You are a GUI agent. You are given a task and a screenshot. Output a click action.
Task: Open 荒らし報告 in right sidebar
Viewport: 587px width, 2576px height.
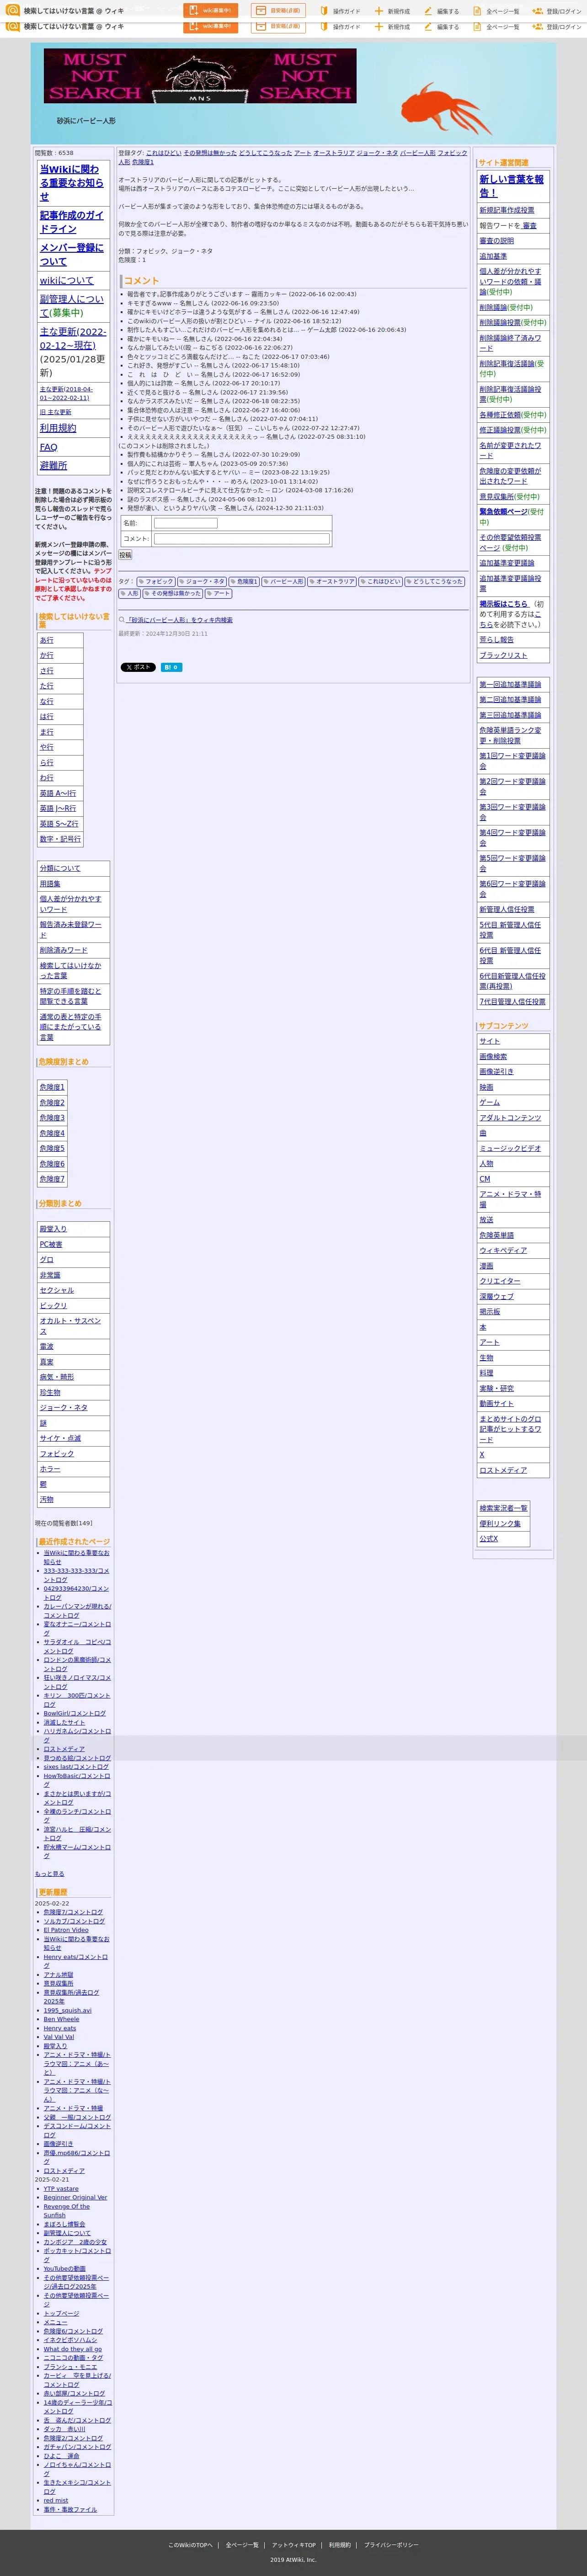[497, 640]
